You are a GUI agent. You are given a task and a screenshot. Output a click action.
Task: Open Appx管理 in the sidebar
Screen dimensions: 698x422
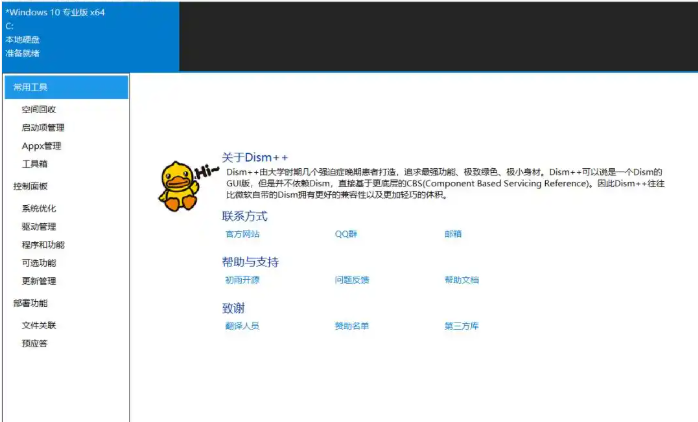point(41,146)
